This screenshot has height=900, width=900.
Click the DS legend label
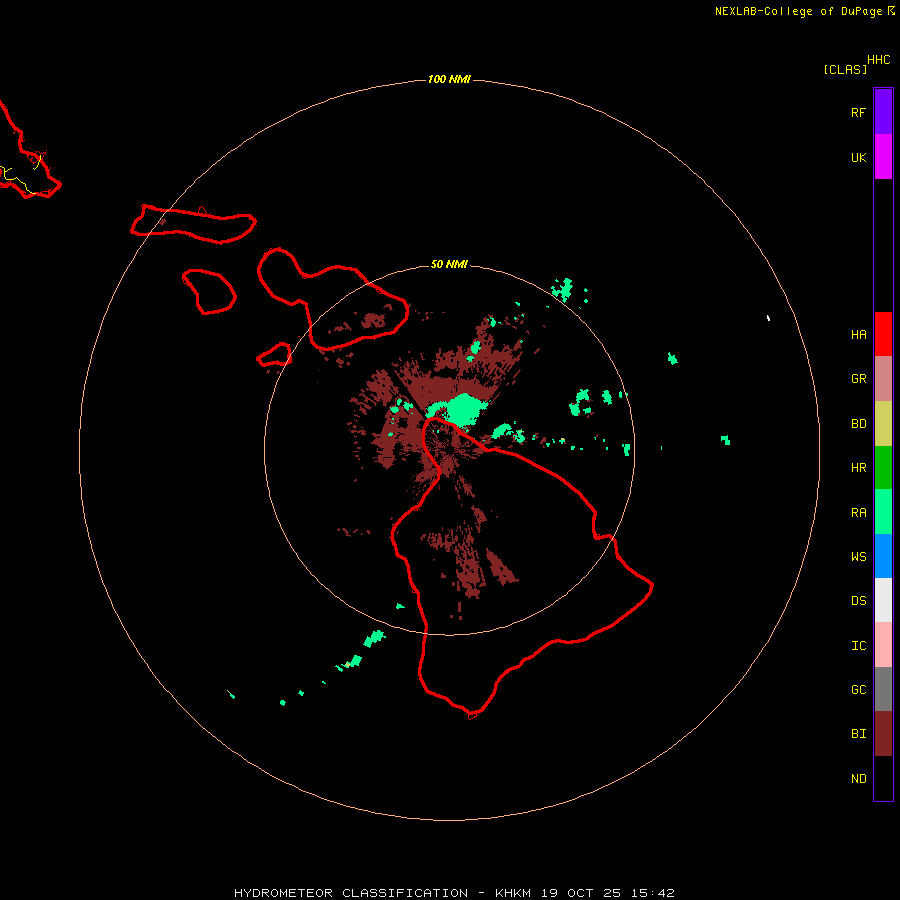tap(858, 601)
